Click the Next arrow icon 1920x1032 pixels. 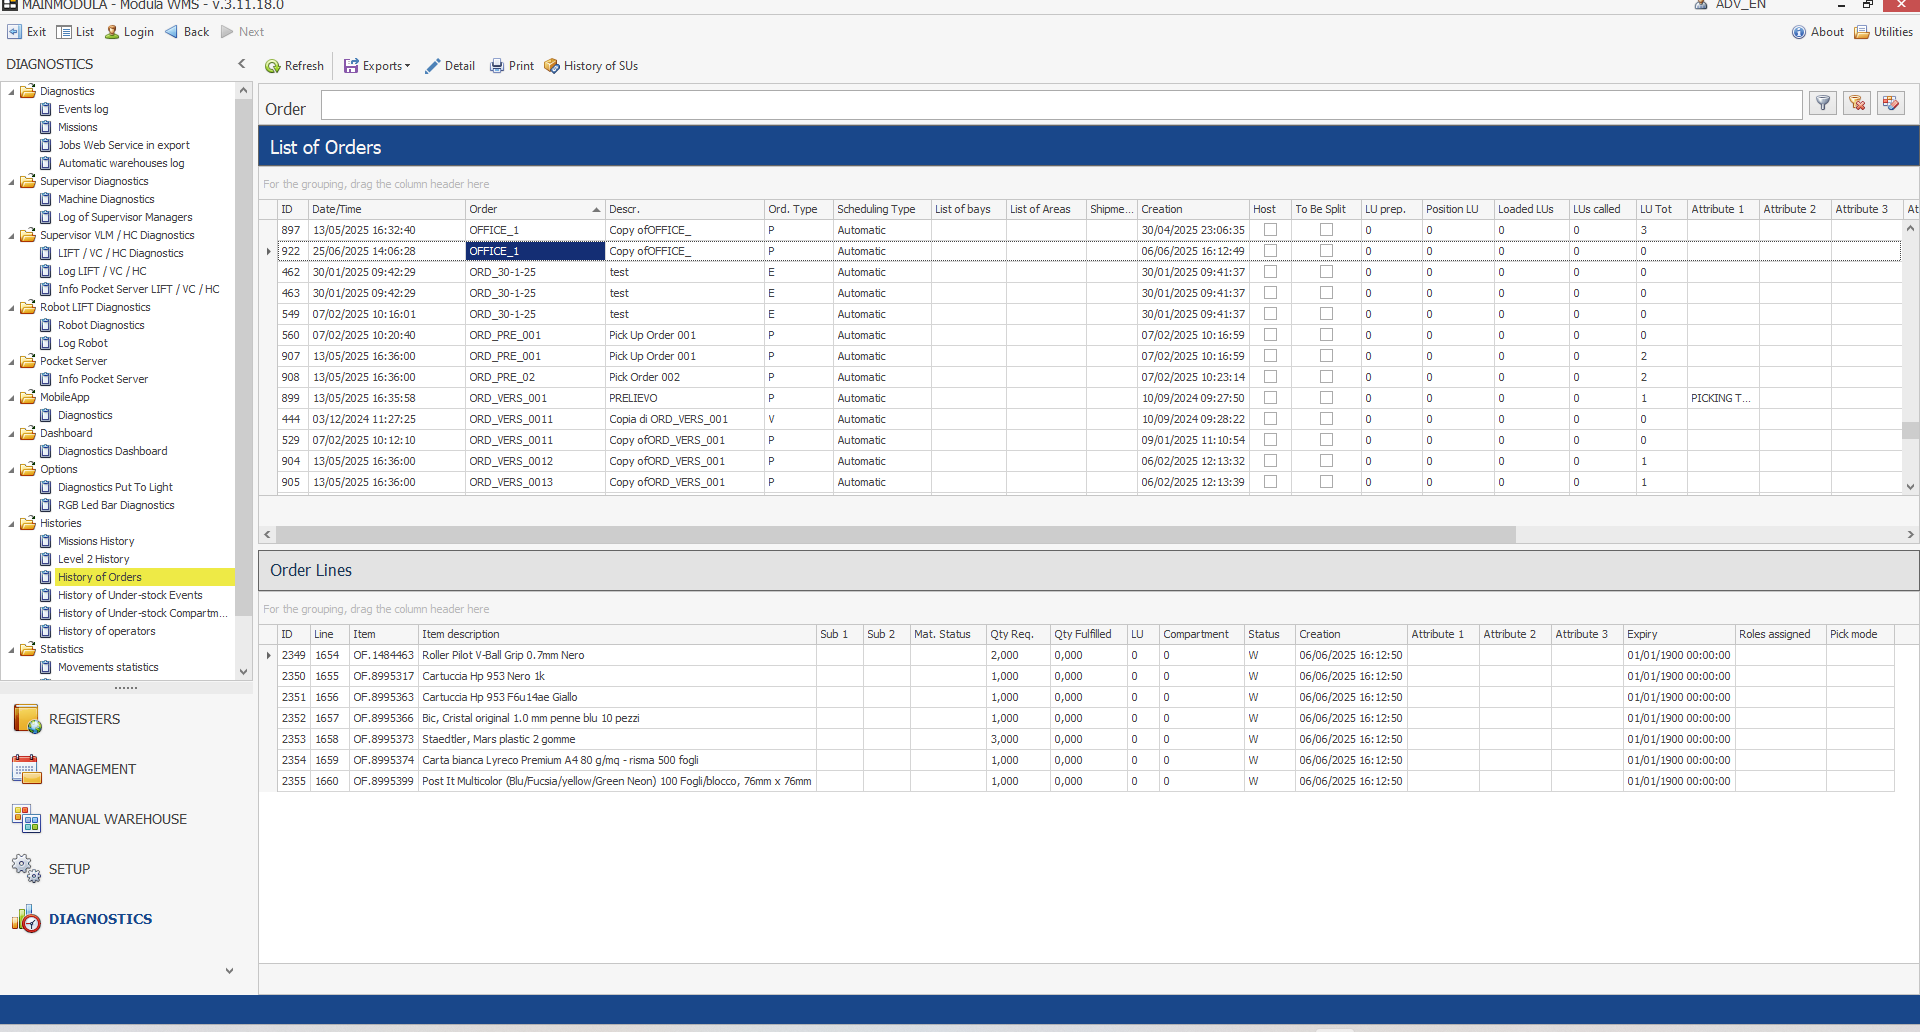[228, 32]
